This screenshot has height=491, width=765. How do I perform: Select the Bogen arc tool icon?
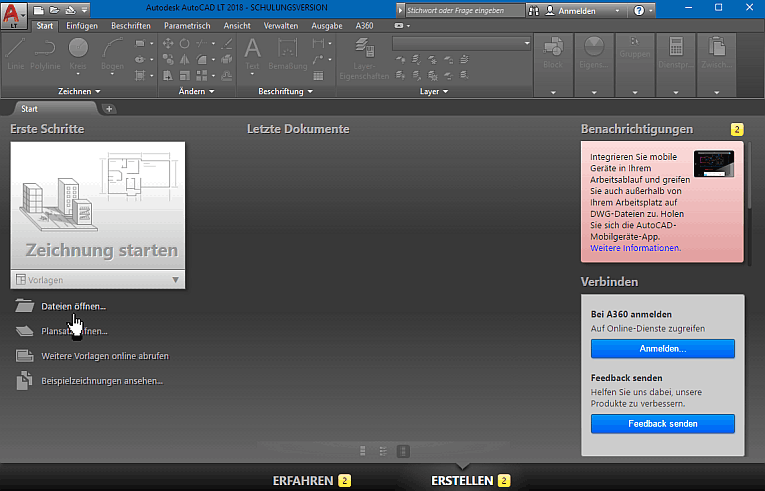coord(112,48)
